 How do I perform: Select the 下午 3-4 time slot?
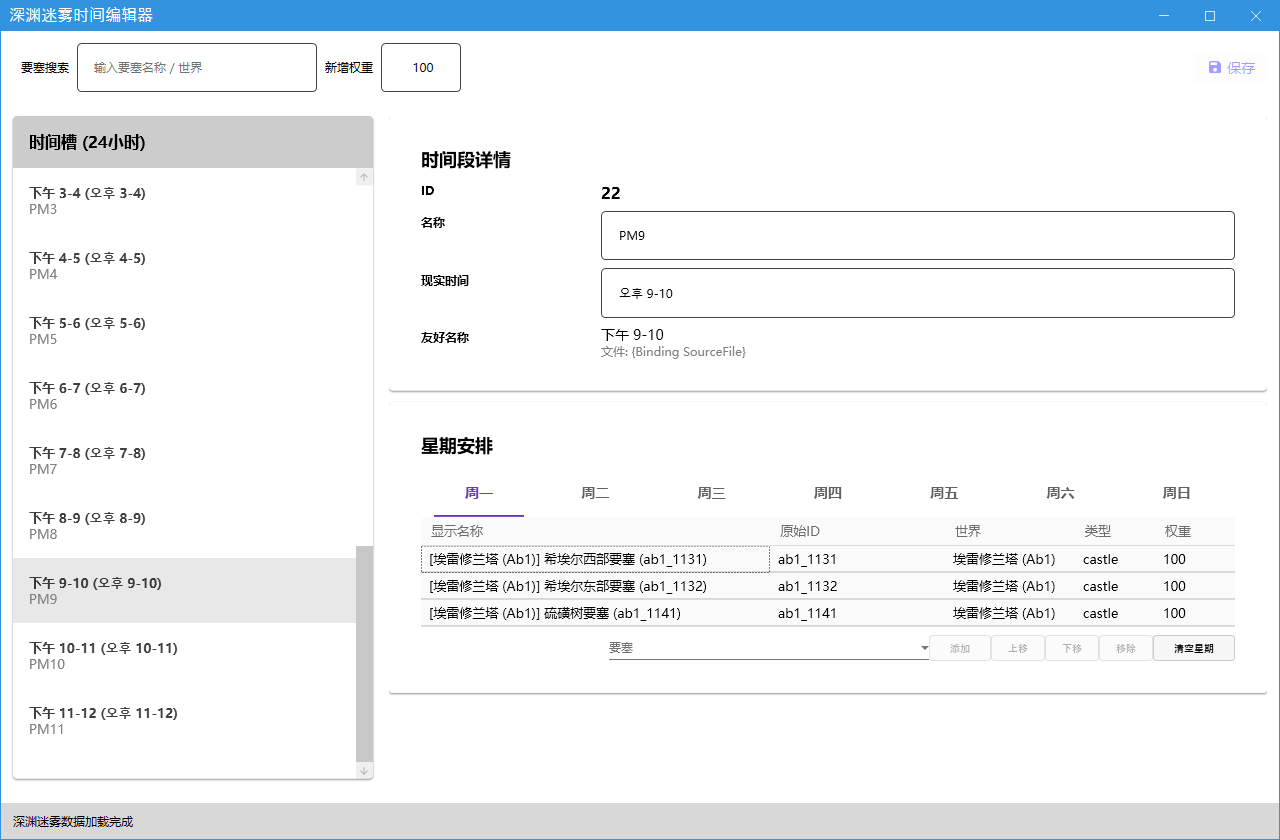click(184, 201)
